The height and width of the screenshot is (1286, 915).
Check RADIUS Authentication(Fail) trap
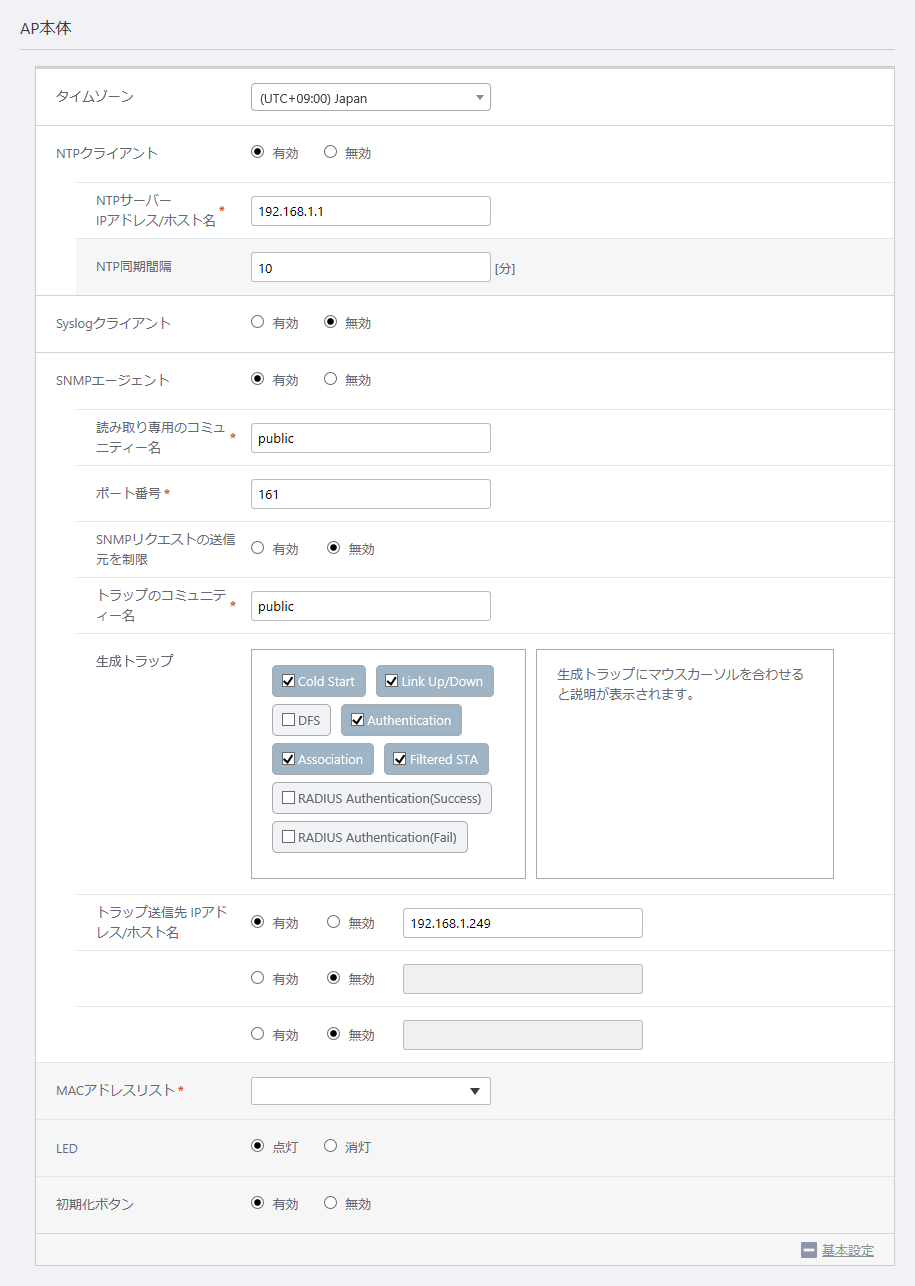pos(289,837)
